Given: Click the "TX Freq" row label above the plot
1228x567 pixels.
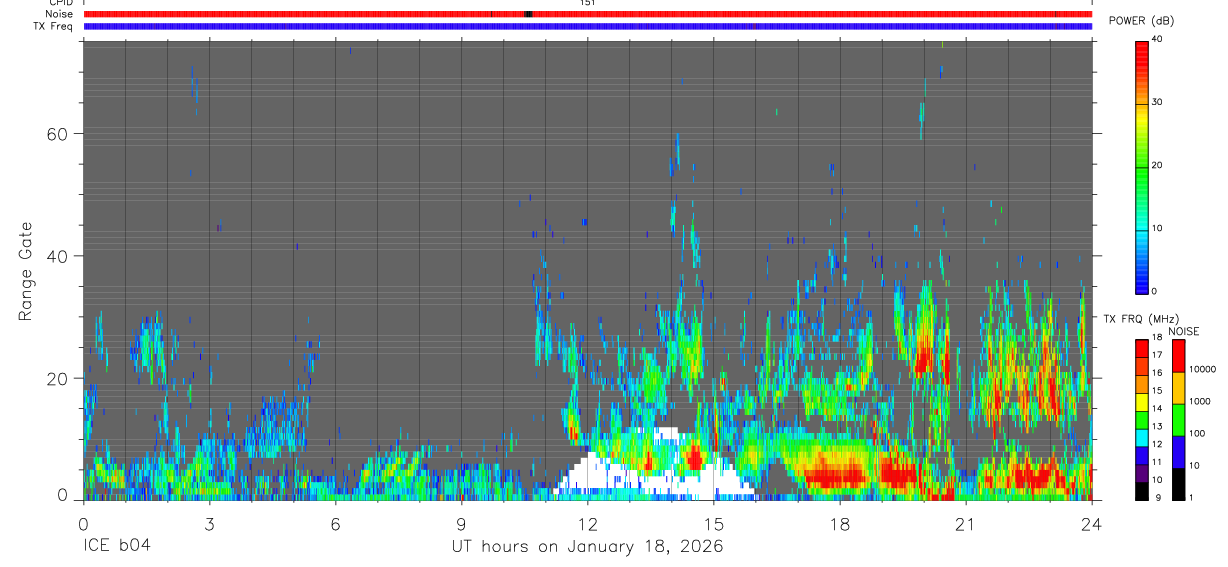Looking at the screenshot, I should point(55,26).
